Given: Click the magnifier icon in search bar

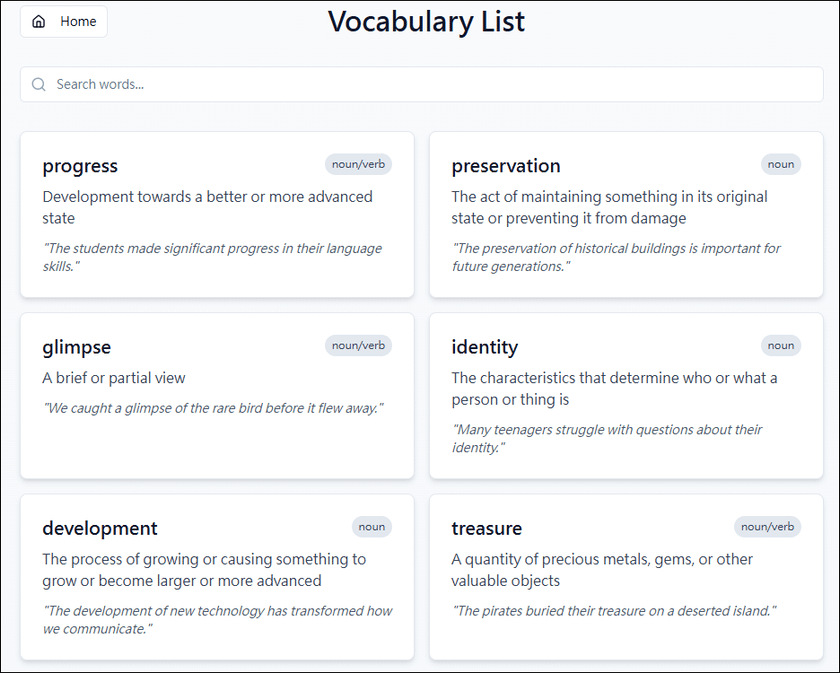Looking at the screenshot, I should pos(39,84).
